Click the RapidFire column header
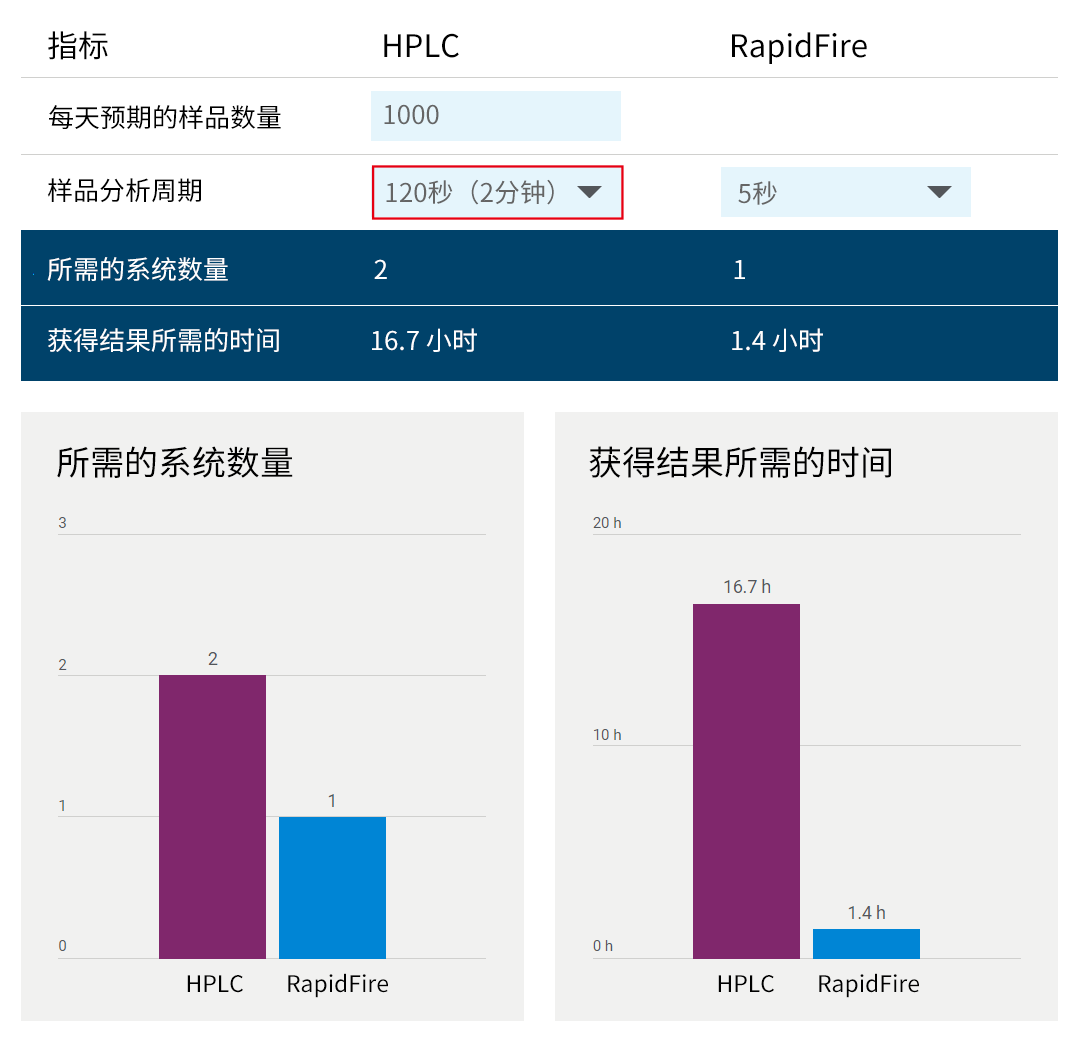1080x1050 pixels. pyautogui.click(x=798, y=46)
